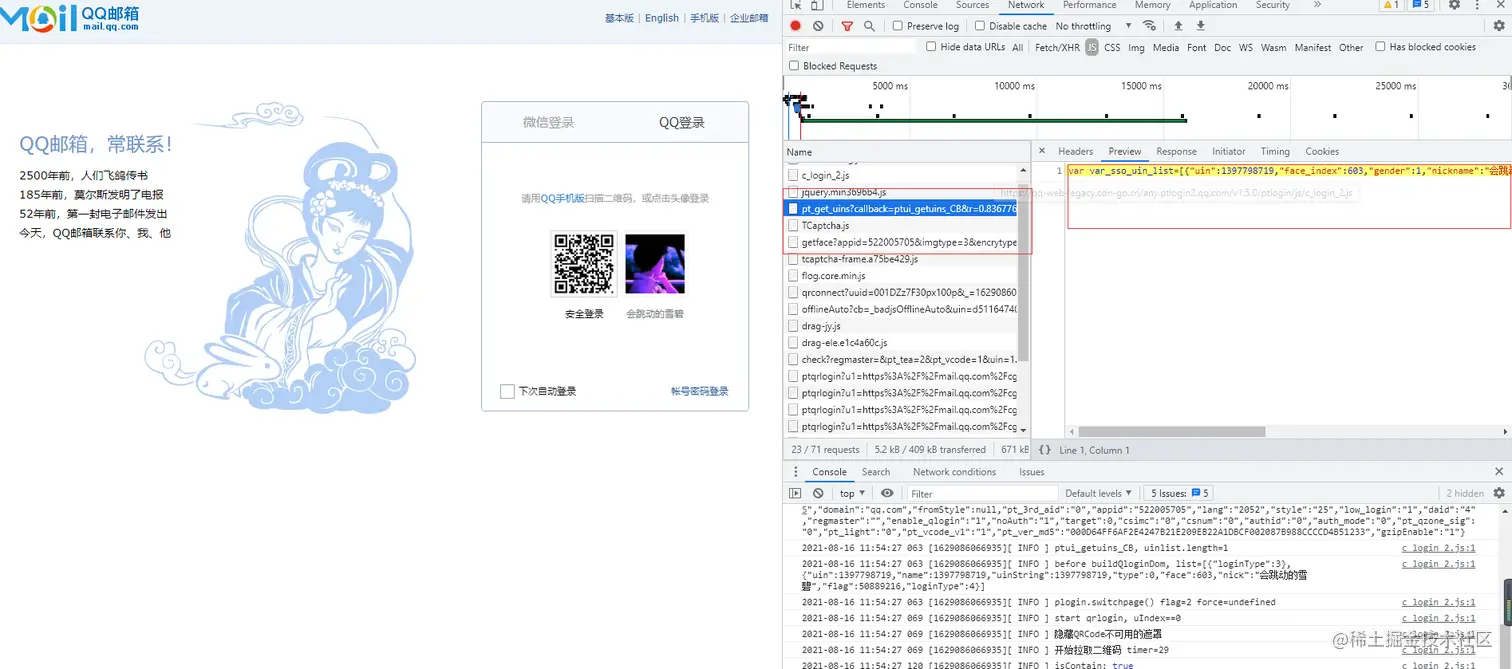This screenshot has height=669, width=1512.
Task: Open network search magnifier
Action: pos(869,26)
